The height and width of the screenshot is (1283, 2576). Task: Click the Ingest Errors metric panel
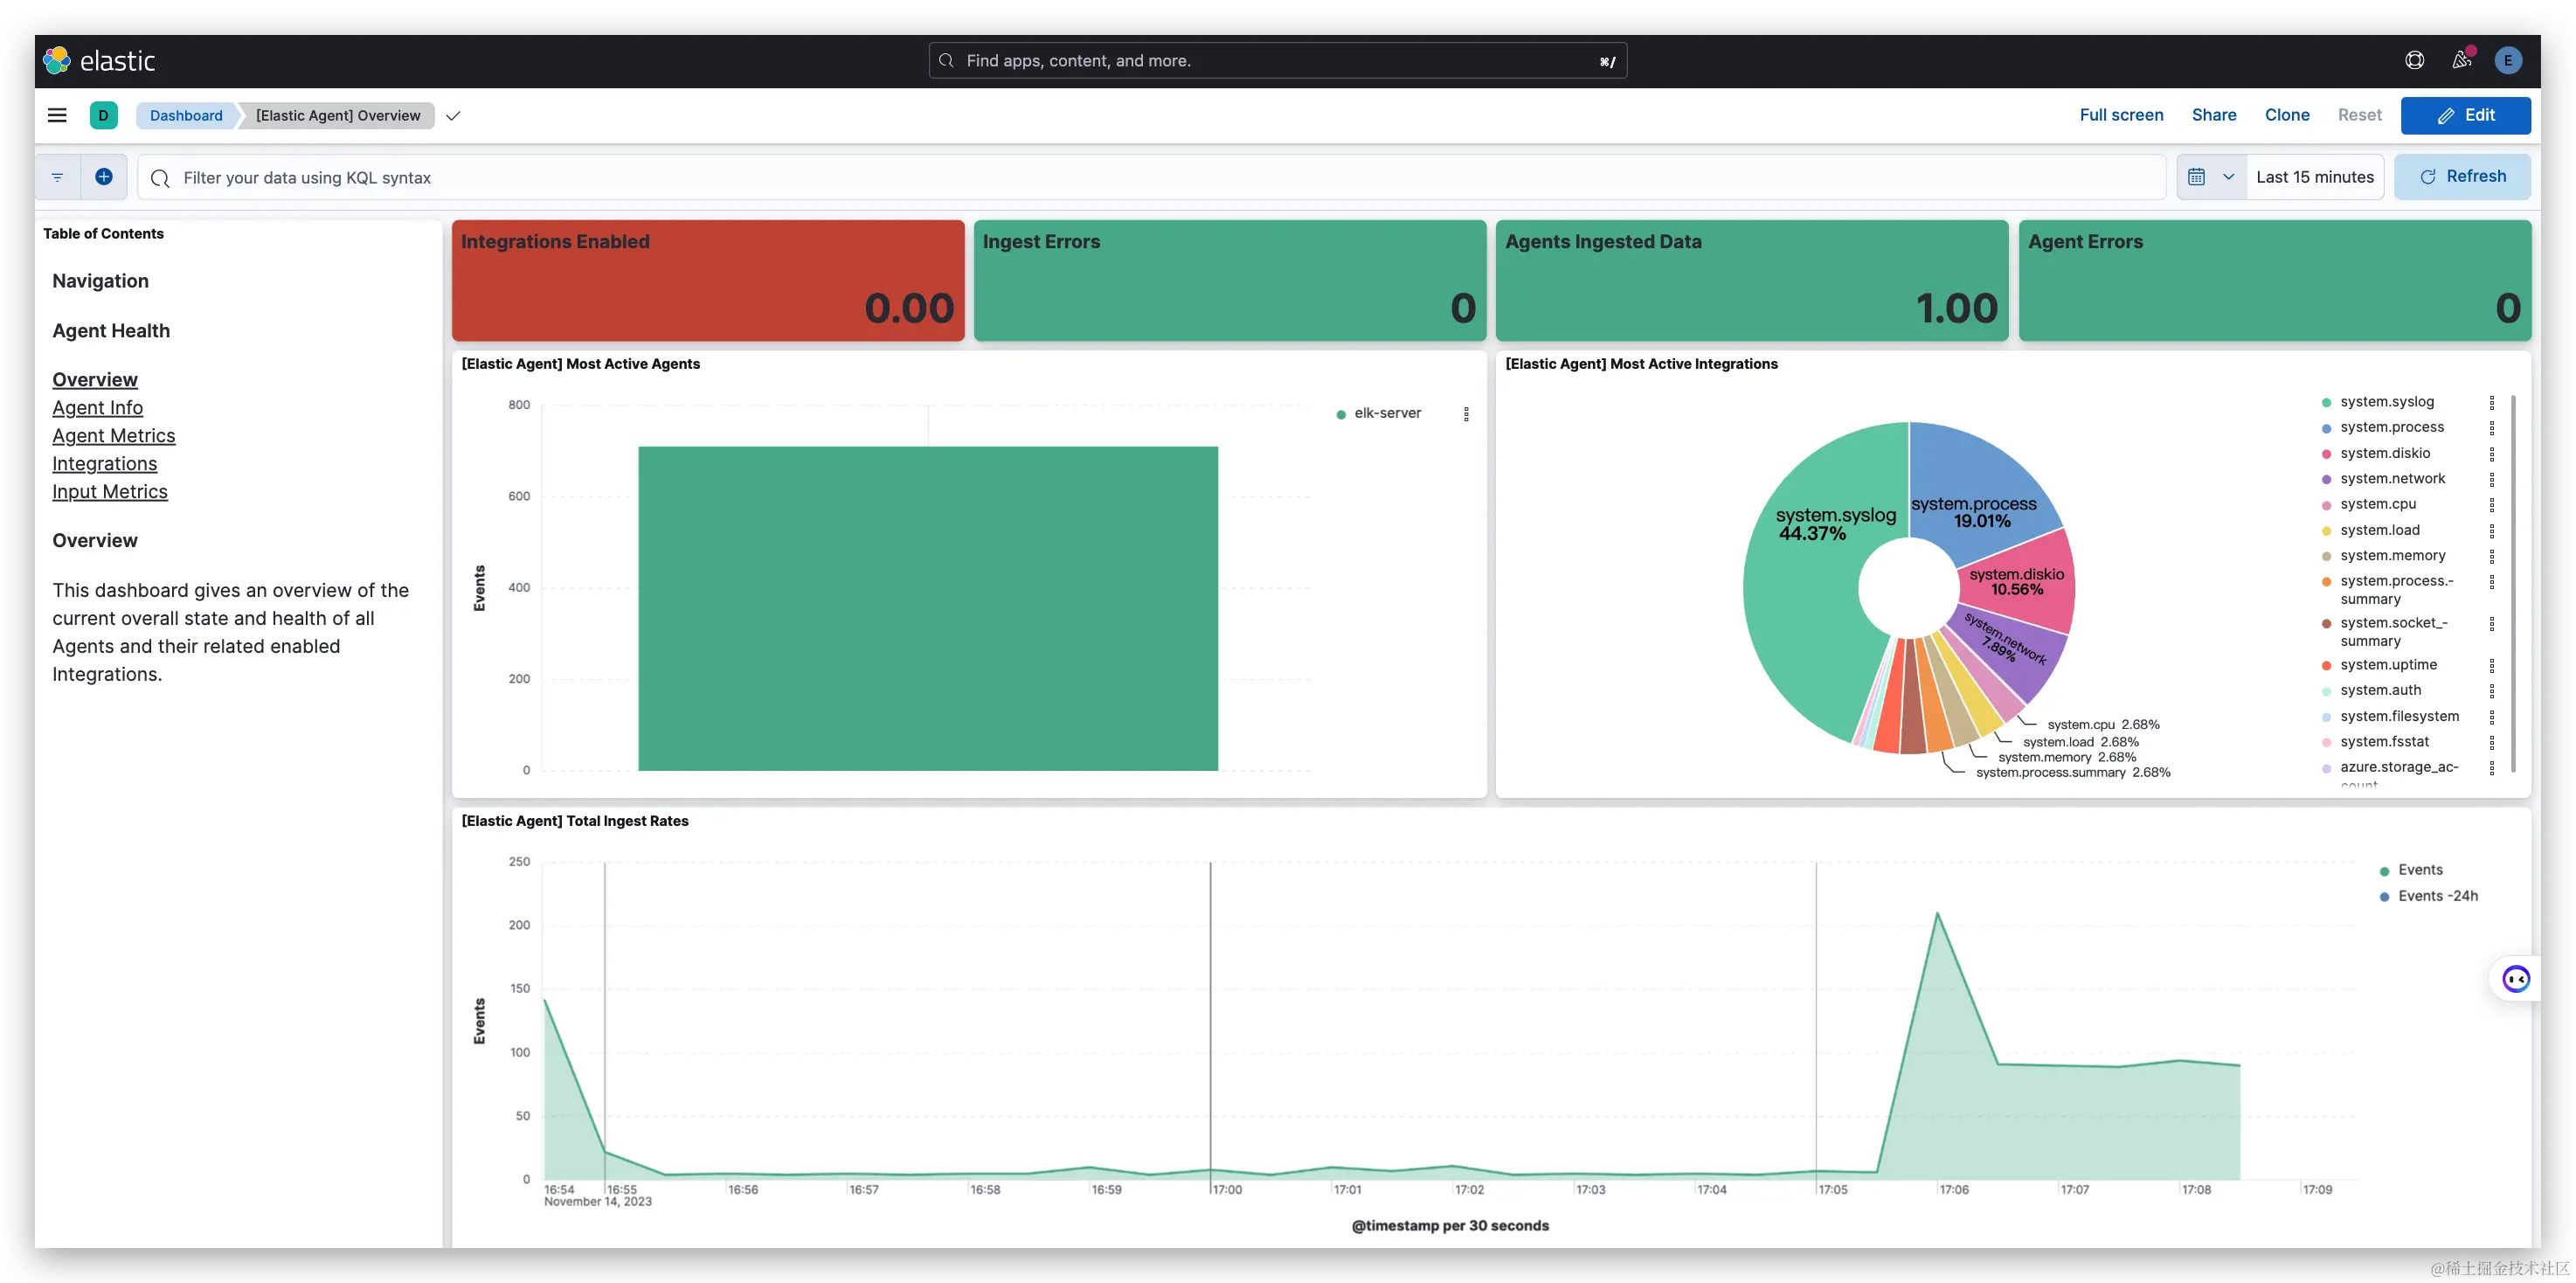pos(1230,281)
